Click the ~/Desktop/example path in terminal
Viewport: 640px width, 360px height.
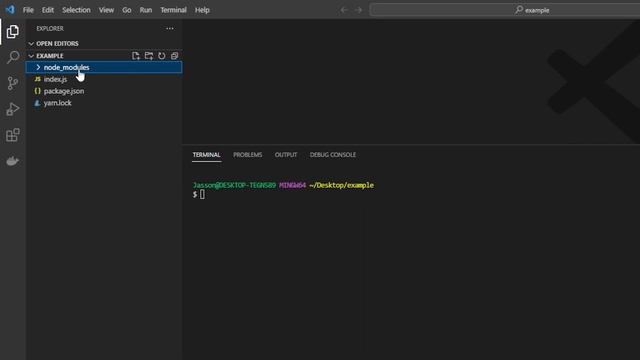tap(342, 185)
